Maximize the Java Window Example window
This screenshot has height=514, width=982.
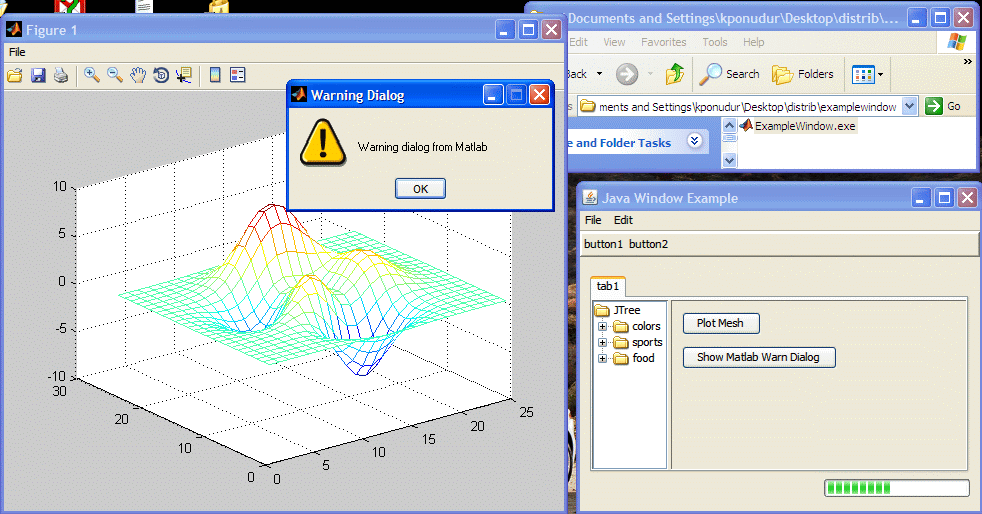click(944, 198)
